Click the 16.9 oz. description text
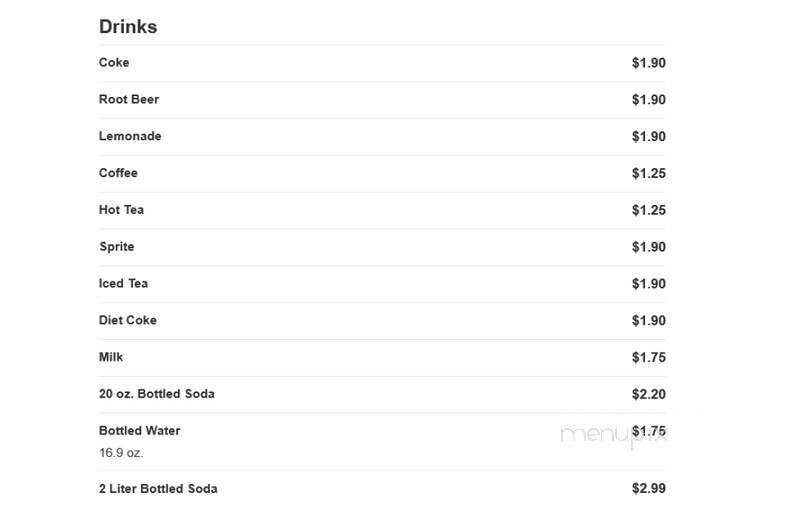This screenshot has height=517, width=793. click(x=121, y=453)
